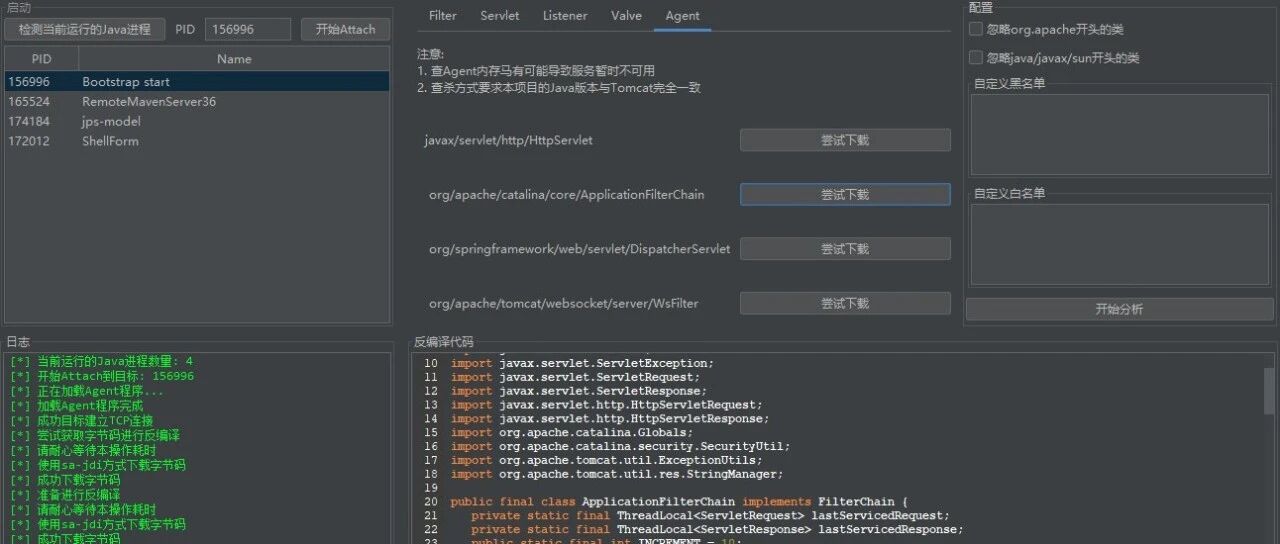This screenshot has width=1280, height=544.
Task: Click log line 成功目标建立TCP连接
Action: click(82, 421)
